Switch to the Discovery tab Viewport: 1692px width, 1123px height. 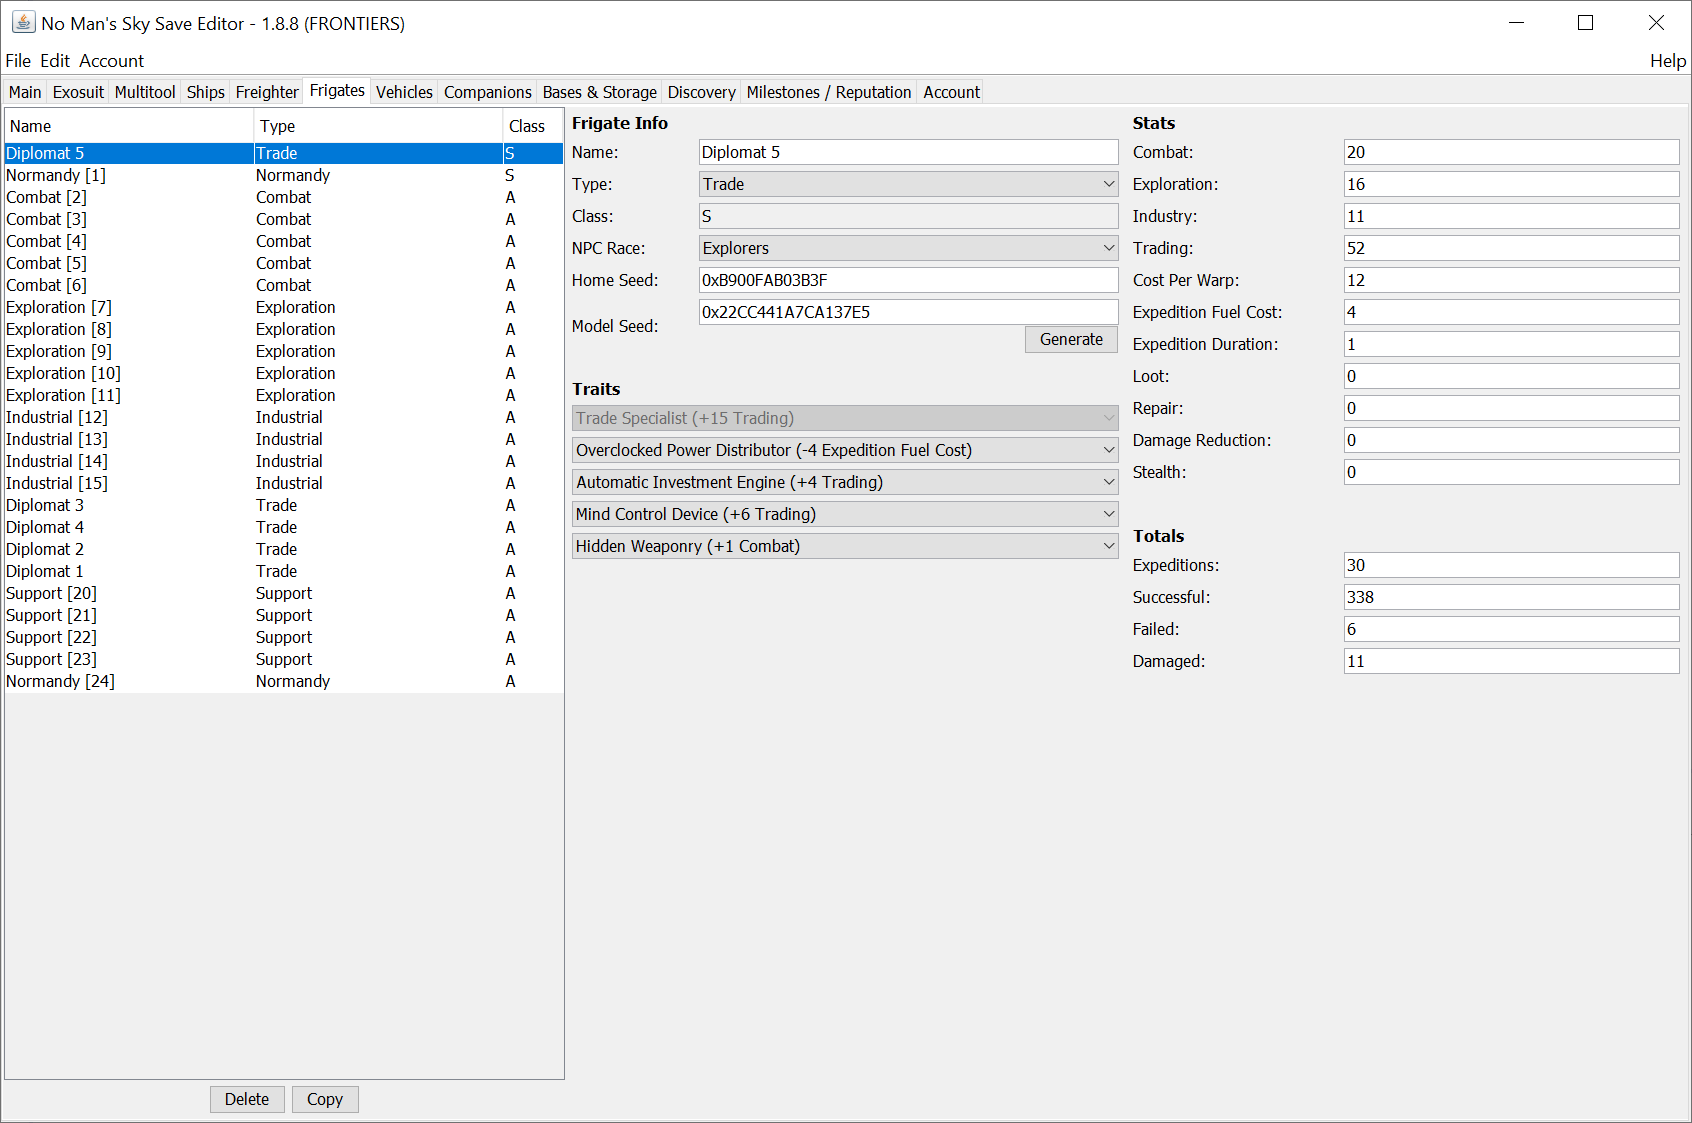[702, 92]
